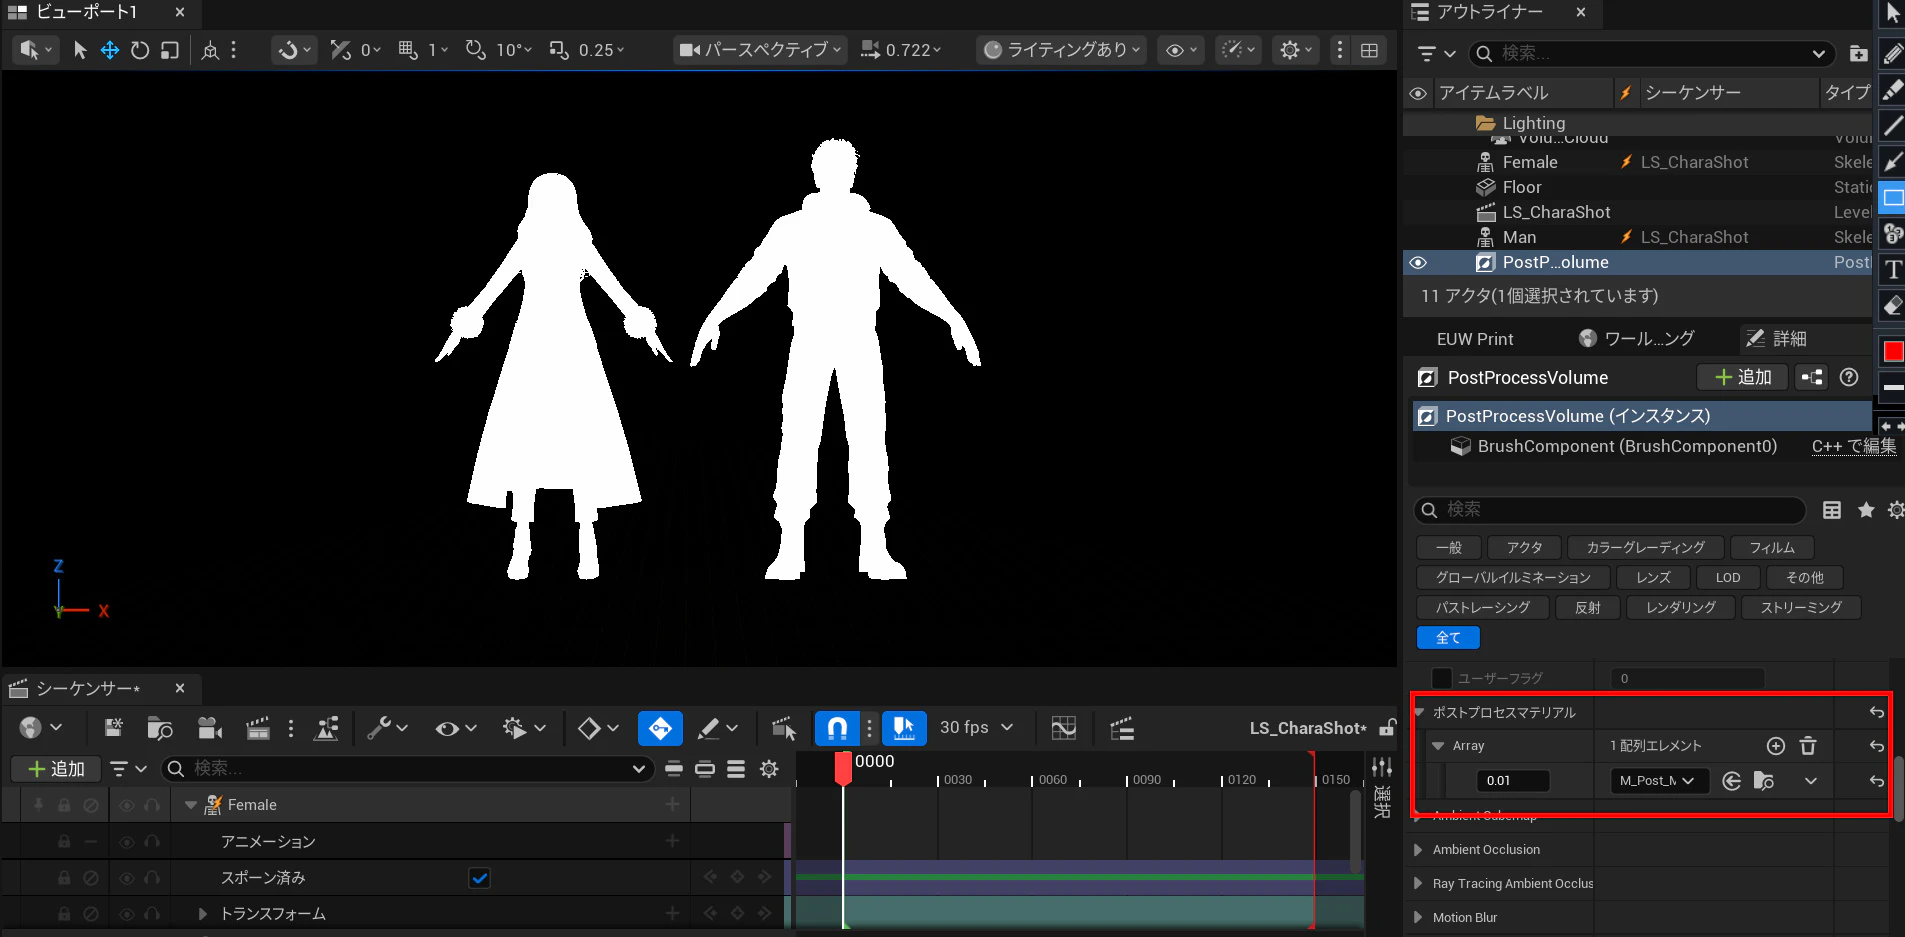The image size is (1905, 937).
Task: Click the details favorites star icon
Action: [x=1866, y=510]
